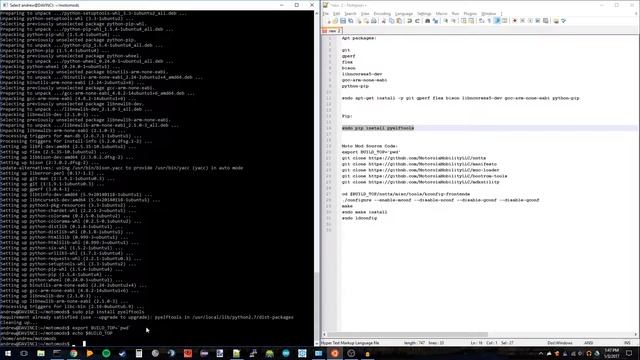Click the Save Recorded Macro icon
The image size is (640, 360).
coord(545,21)
